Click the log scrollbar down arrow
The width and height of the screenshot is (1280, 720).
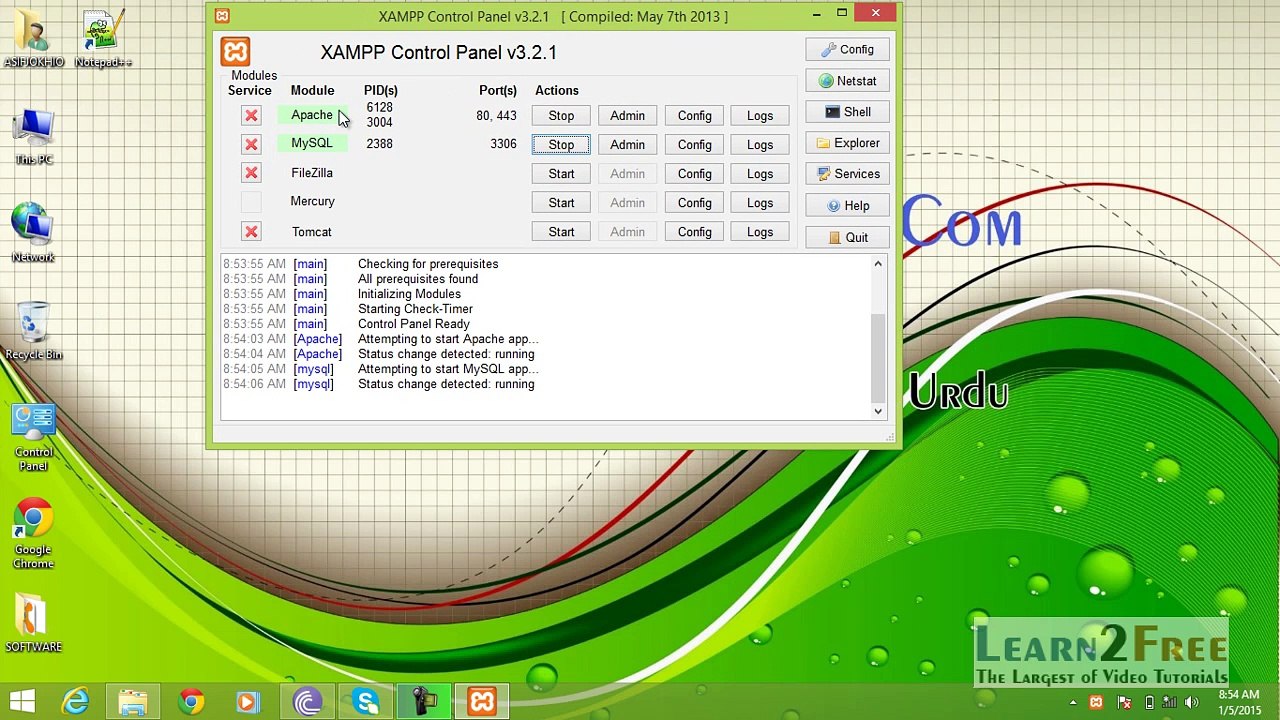pyautogui.click(x=878, y=410)
